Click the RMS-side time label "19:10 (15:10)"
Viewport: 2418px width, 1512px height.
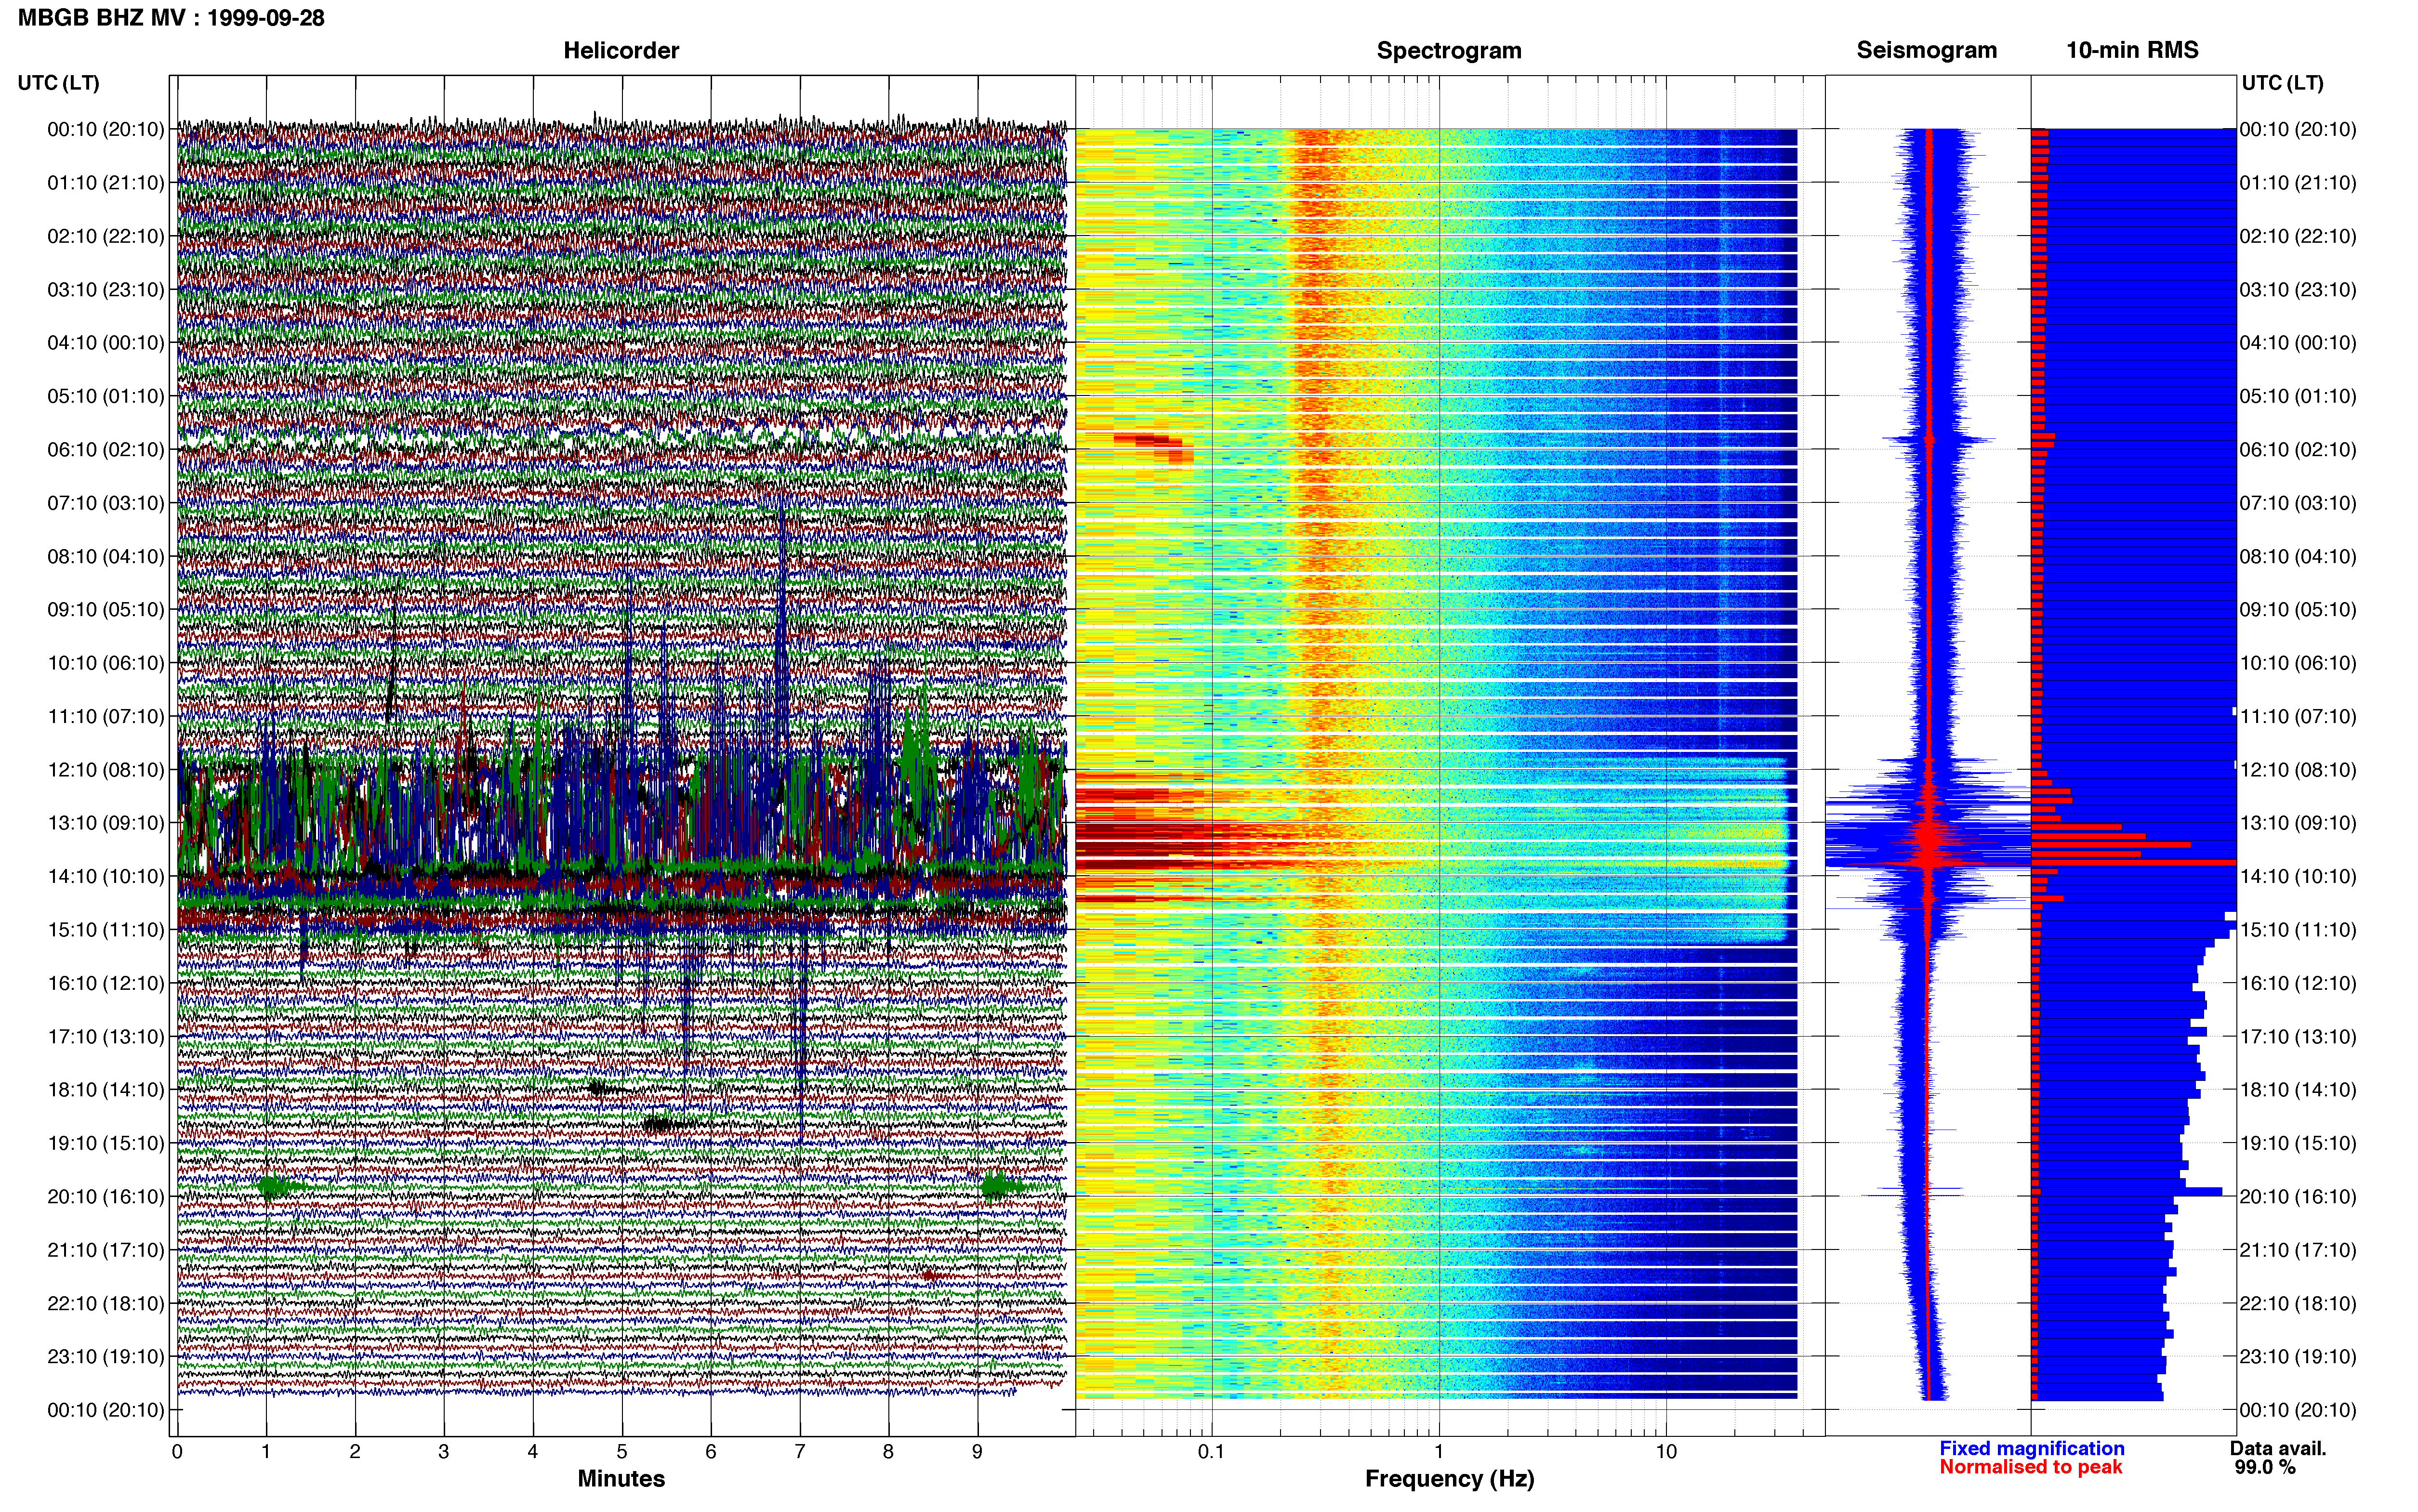(x=2298, y=1143)
